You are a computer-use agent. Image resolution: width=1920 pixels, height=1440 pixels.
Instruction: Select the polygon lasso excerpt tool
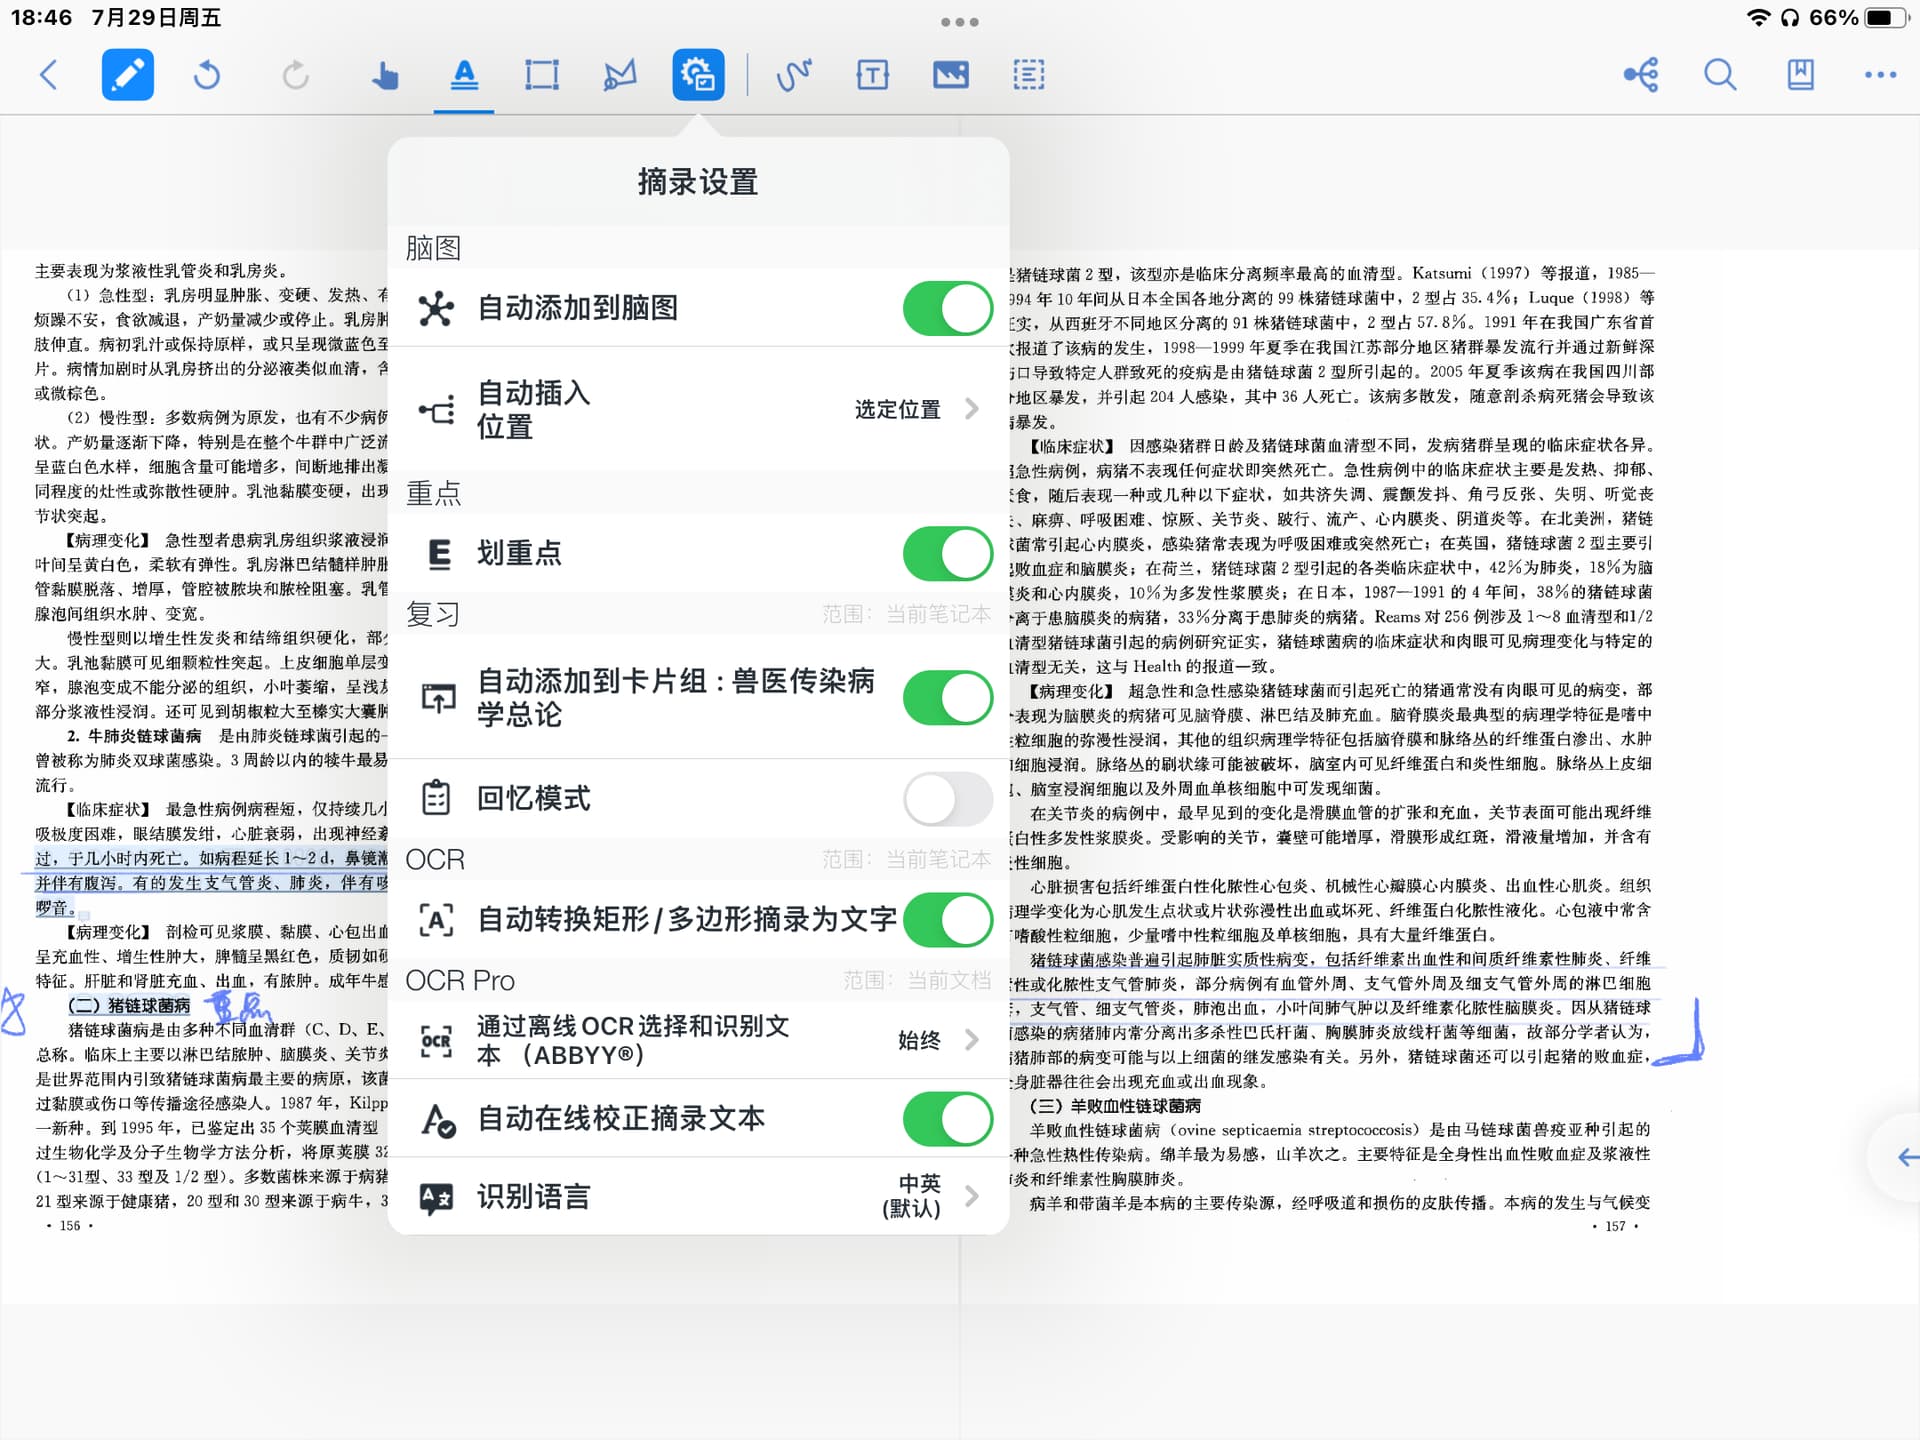point(620,75)
